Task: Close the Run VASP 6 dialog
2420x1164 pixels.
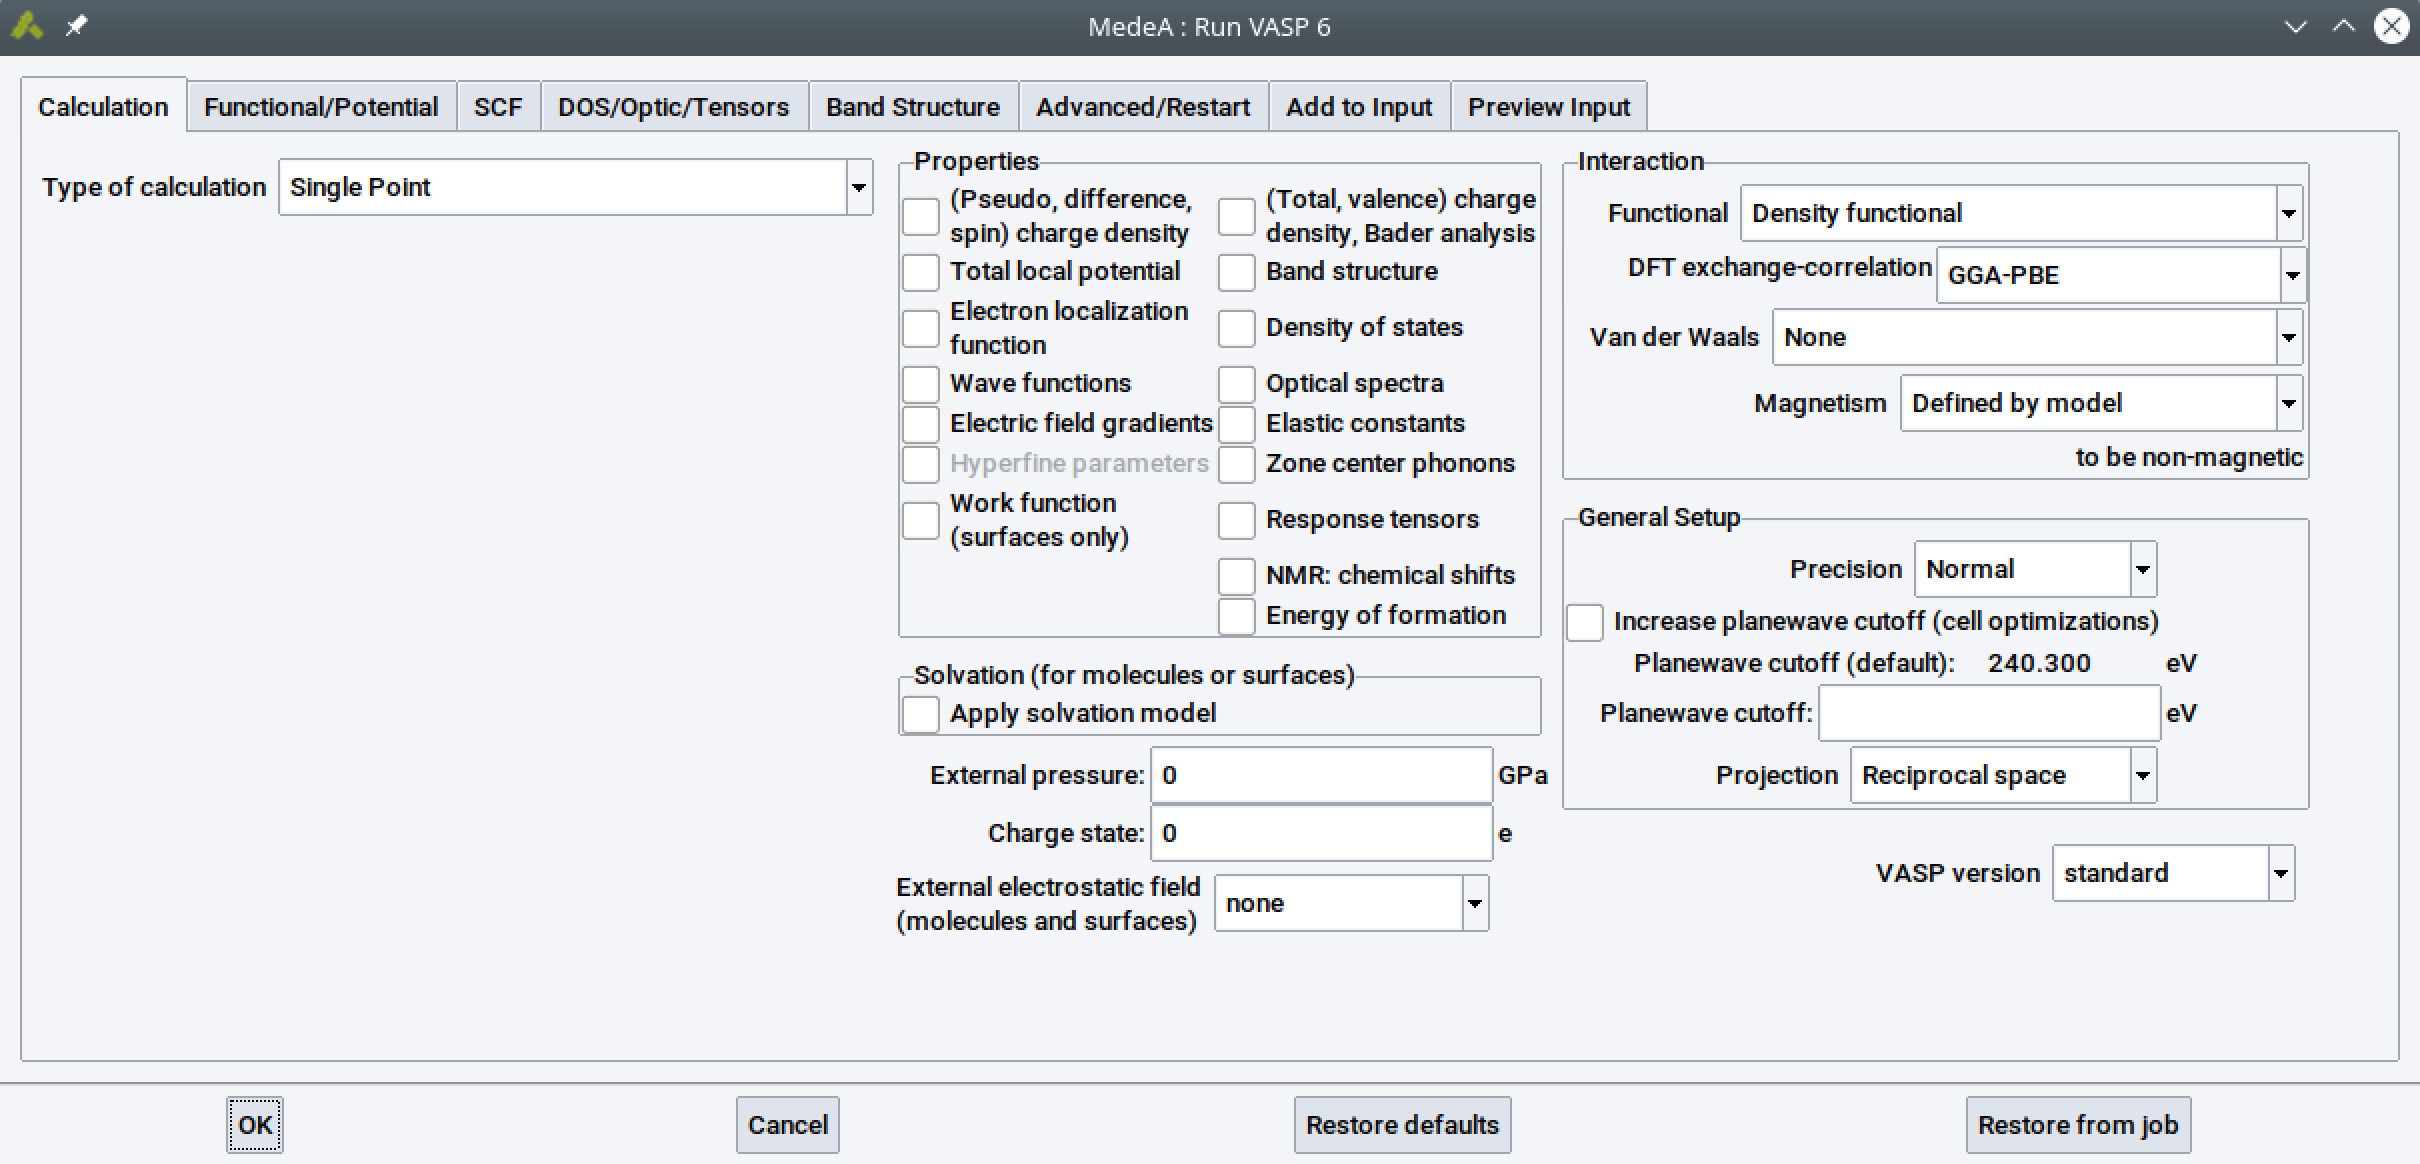Action: coord(2391,27)
